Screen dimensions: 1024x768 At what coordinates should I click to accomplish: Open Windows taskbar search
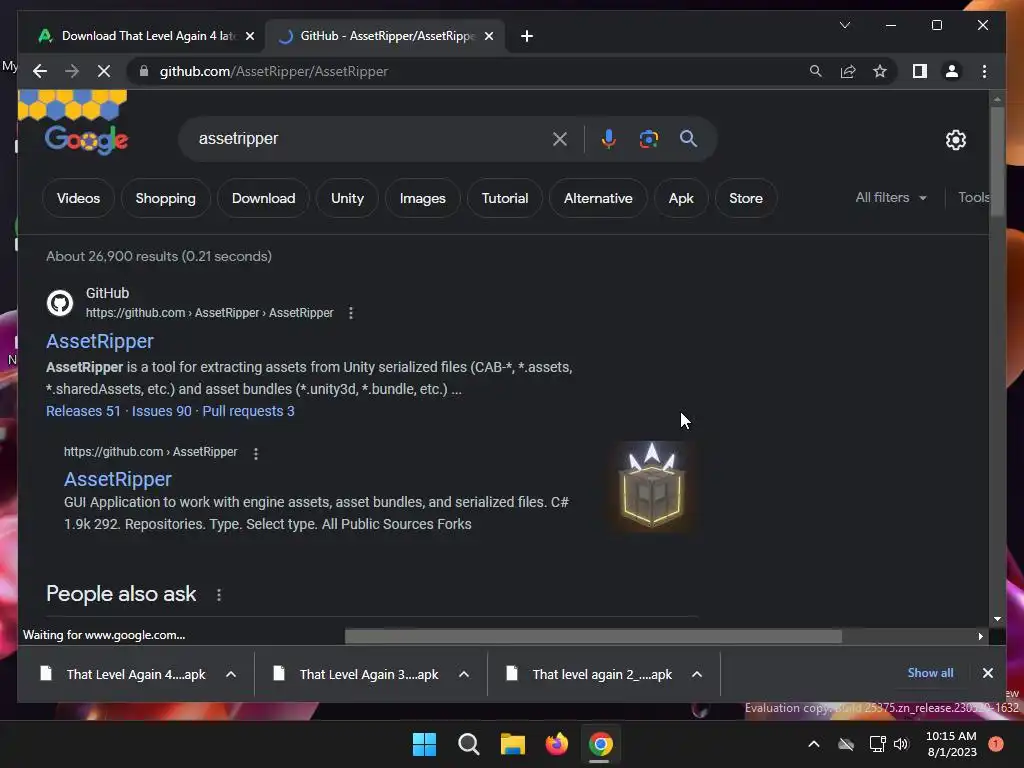pyautogui.click(x=468, y=744)
